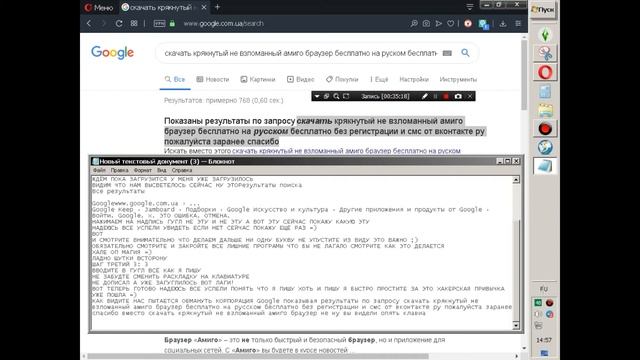Expand the Ещё more options menu
Image resolution: width=640 pixels, height=360 pixels.
point(379,79)
